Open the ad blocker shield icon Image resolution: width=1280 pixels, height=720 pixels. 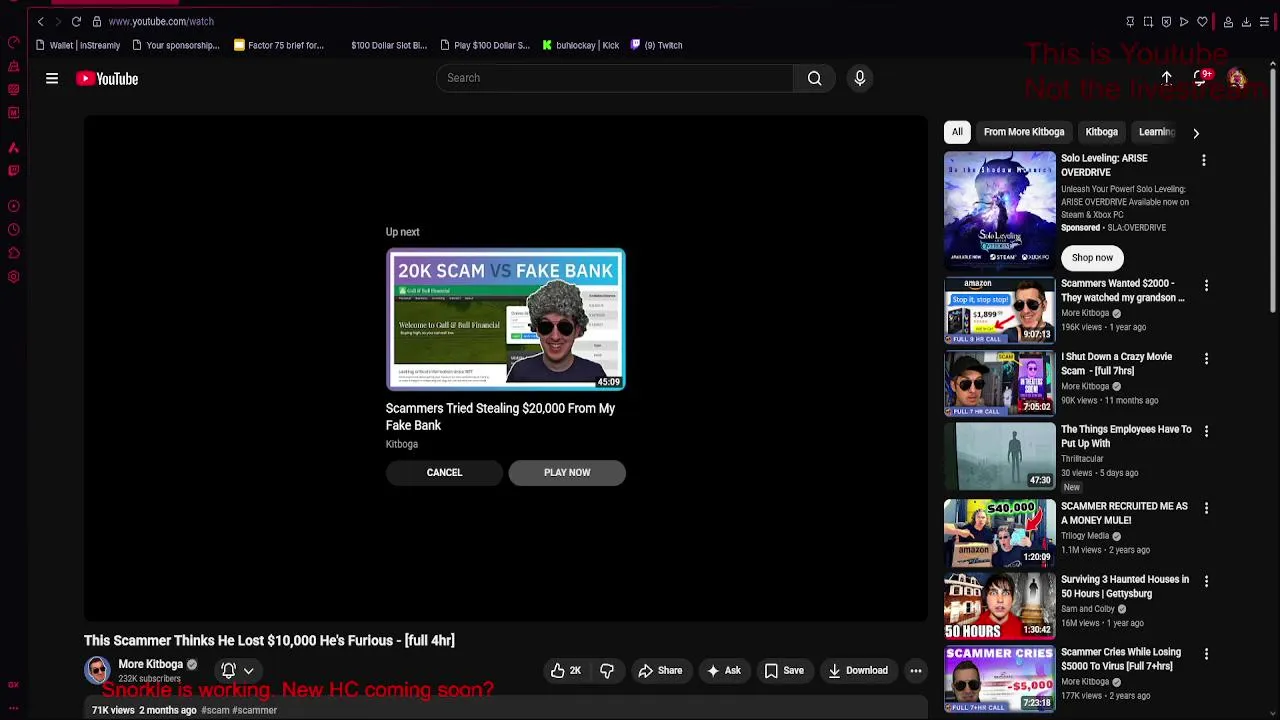point(1166,22)
